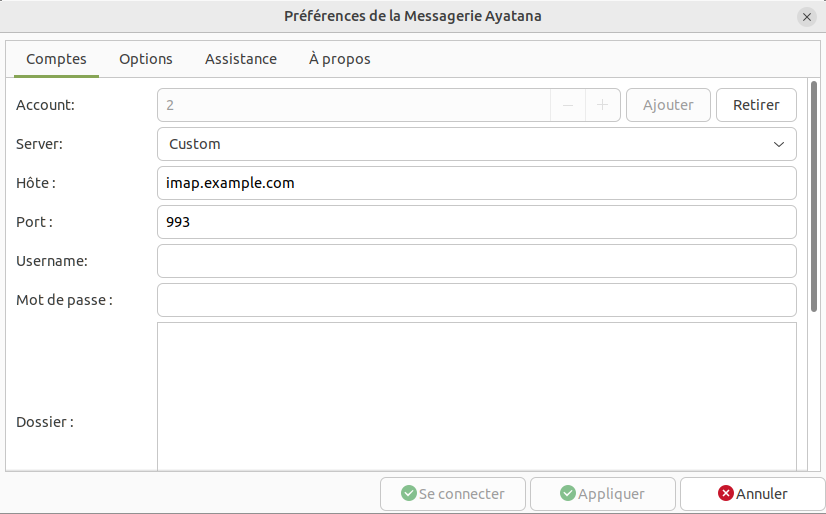Switch to the Comptes tab

pyautogui.click(x=56, y=59)
